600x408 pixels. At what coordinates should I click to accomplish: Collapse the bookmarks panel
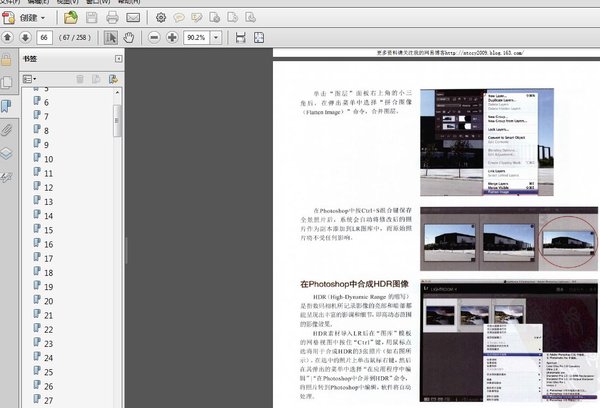point(118,59)
